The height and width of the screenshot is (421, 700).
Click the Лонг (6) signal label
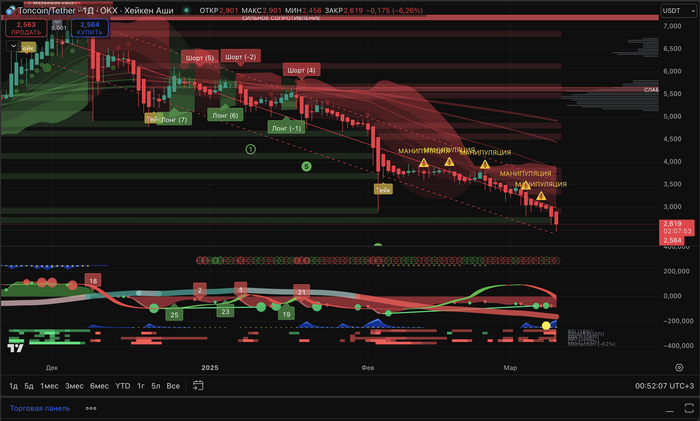click(x=225, y=115)
